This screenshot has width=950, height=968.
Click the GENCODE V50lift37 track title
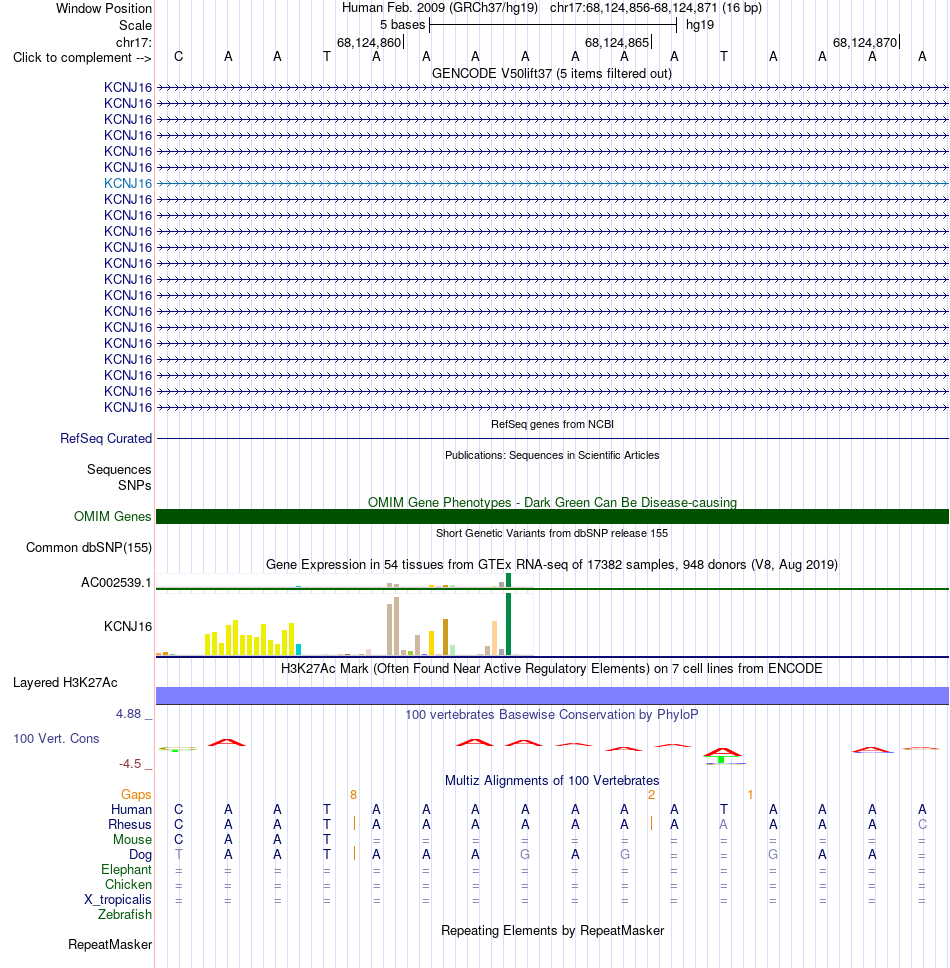point(552,73)
